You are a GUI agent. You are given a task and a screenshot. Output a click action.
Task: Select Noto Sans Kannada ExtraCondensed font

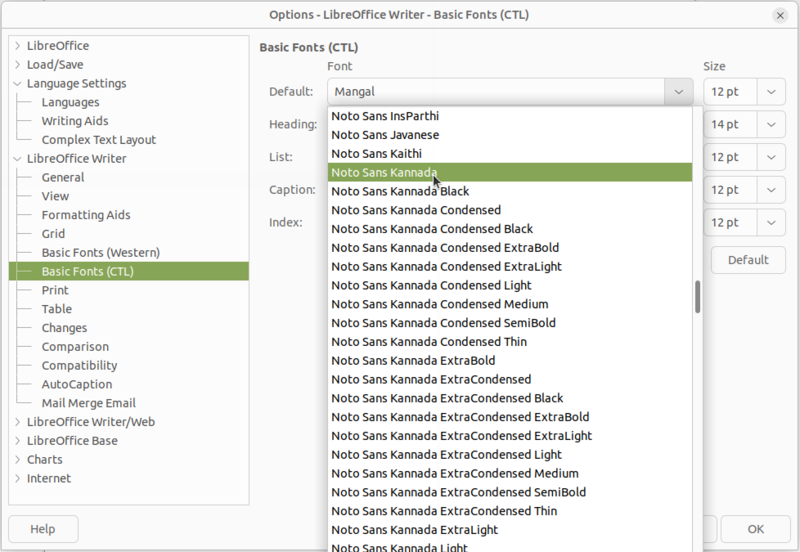pyautogui.click(x=510, y=380)
